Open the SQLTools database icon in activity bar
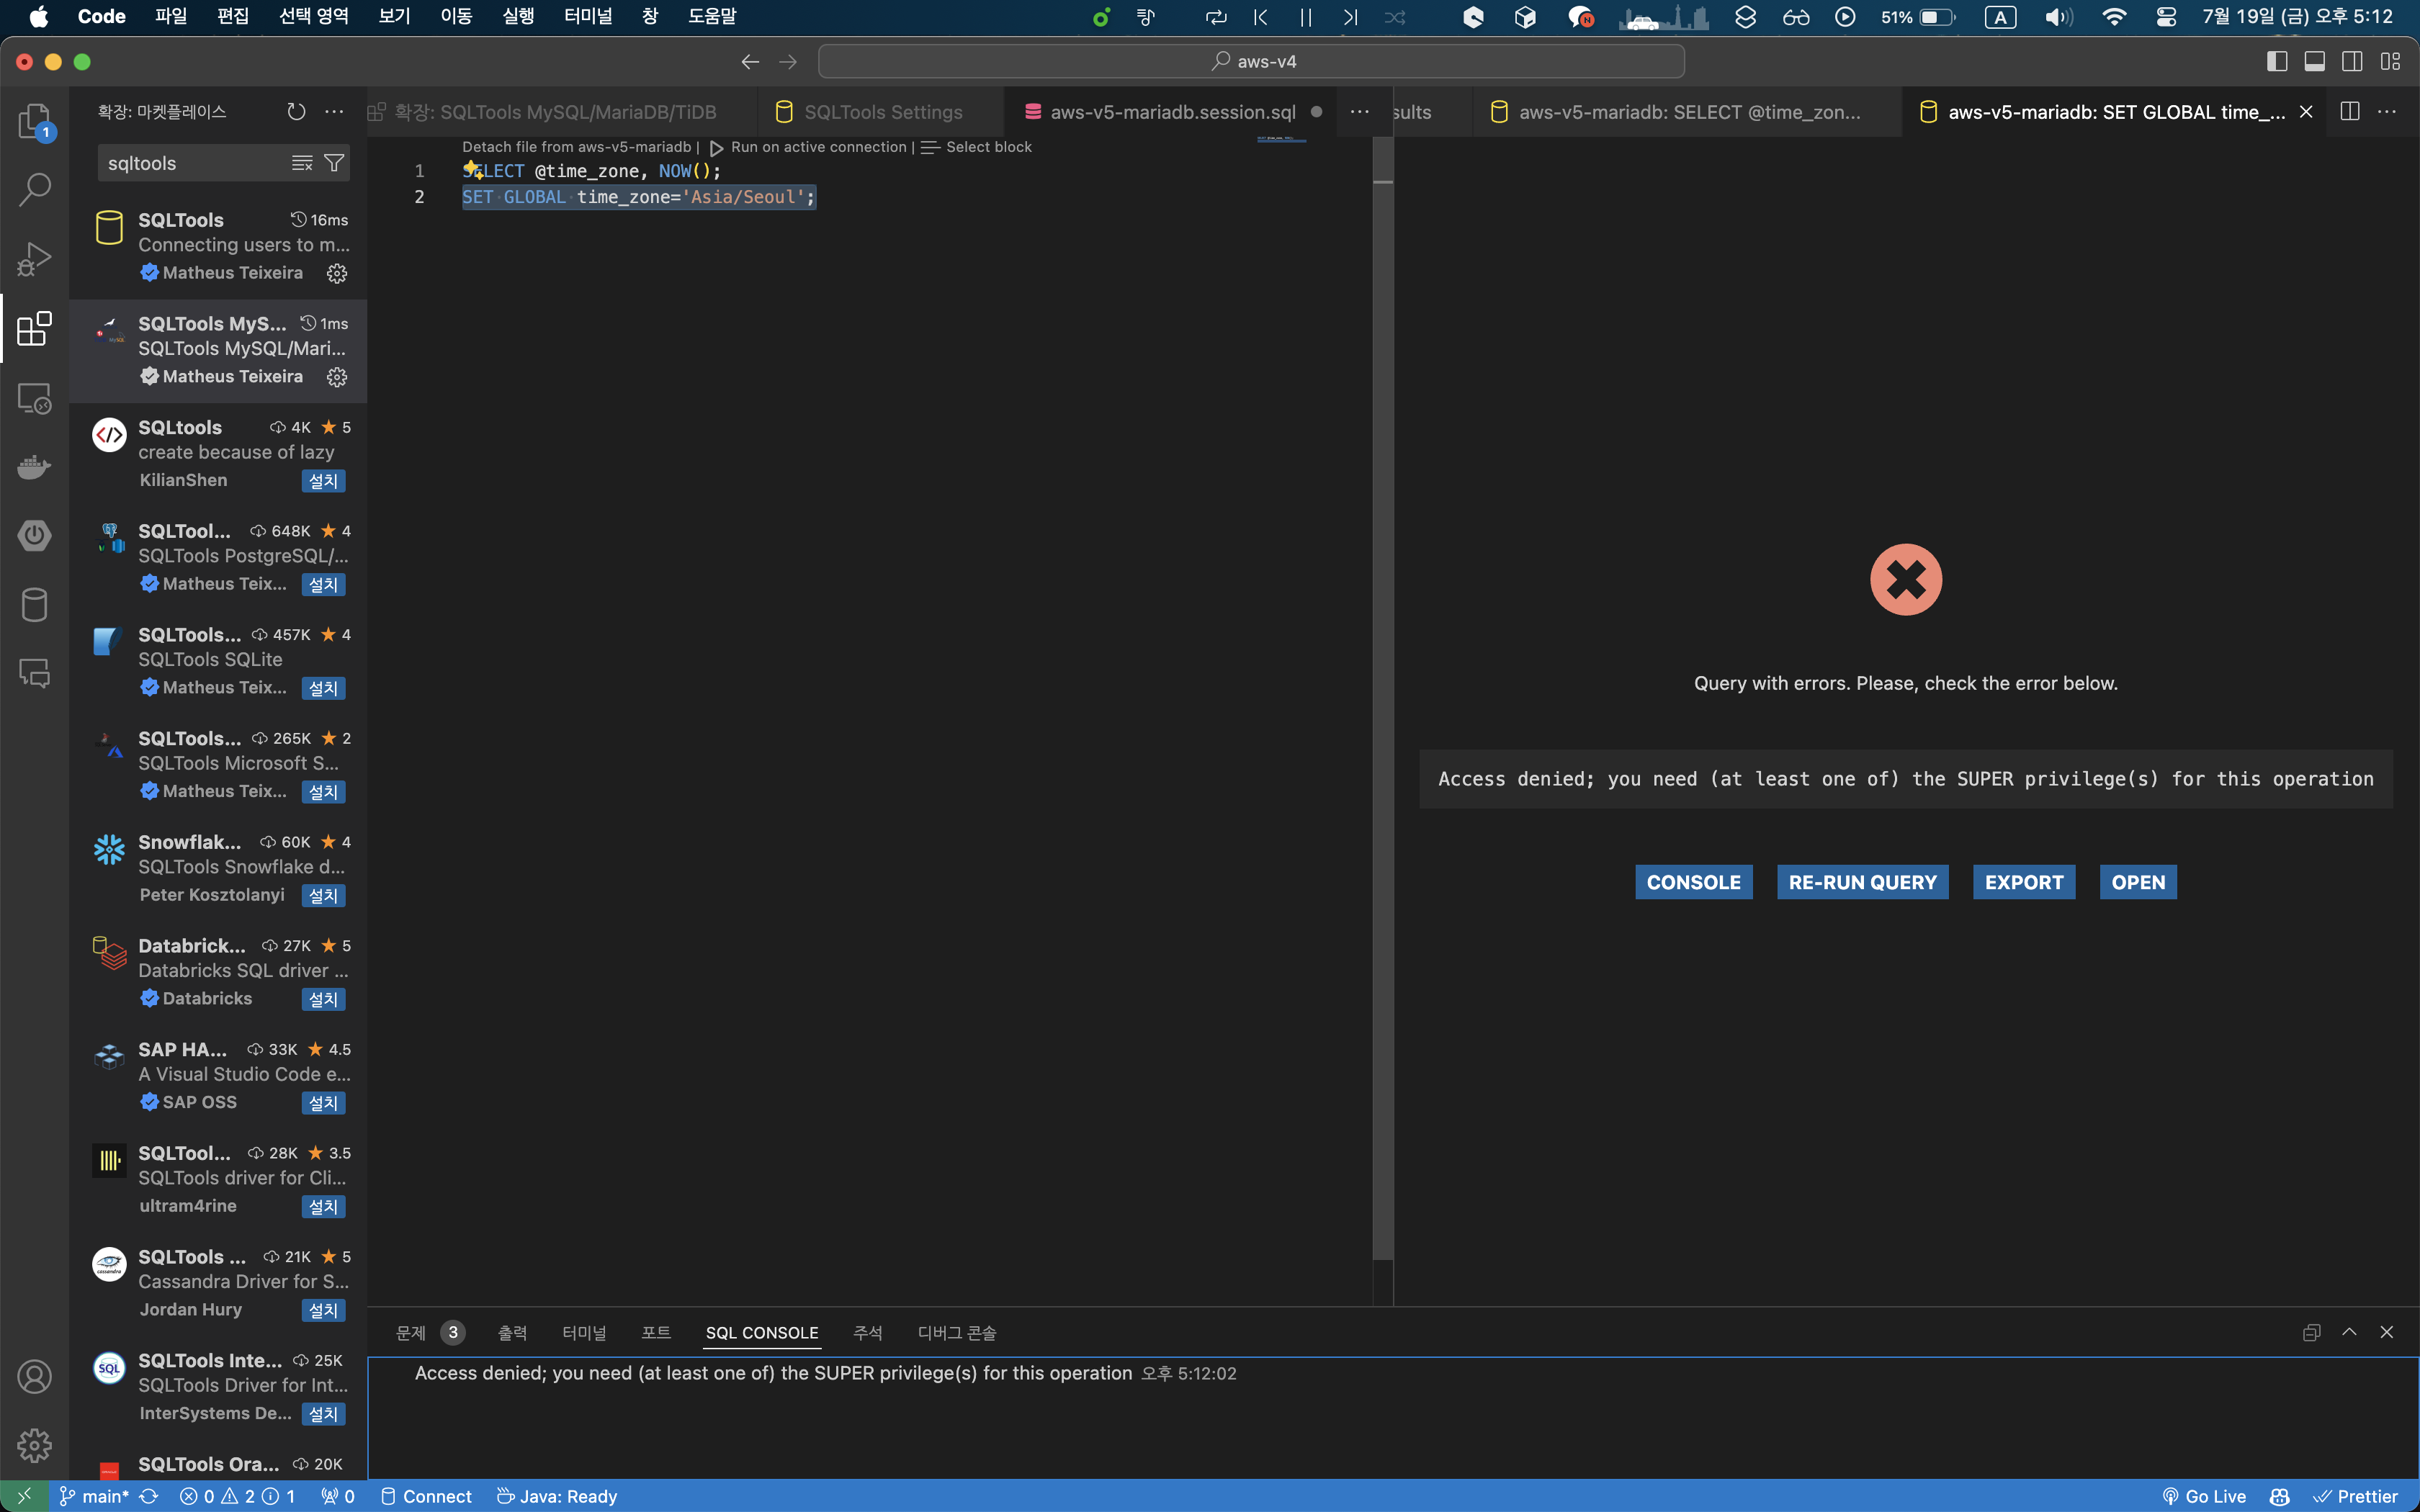Viewport: 2420px width, 1512px height. pyautogui.click(x=34, y=604)
